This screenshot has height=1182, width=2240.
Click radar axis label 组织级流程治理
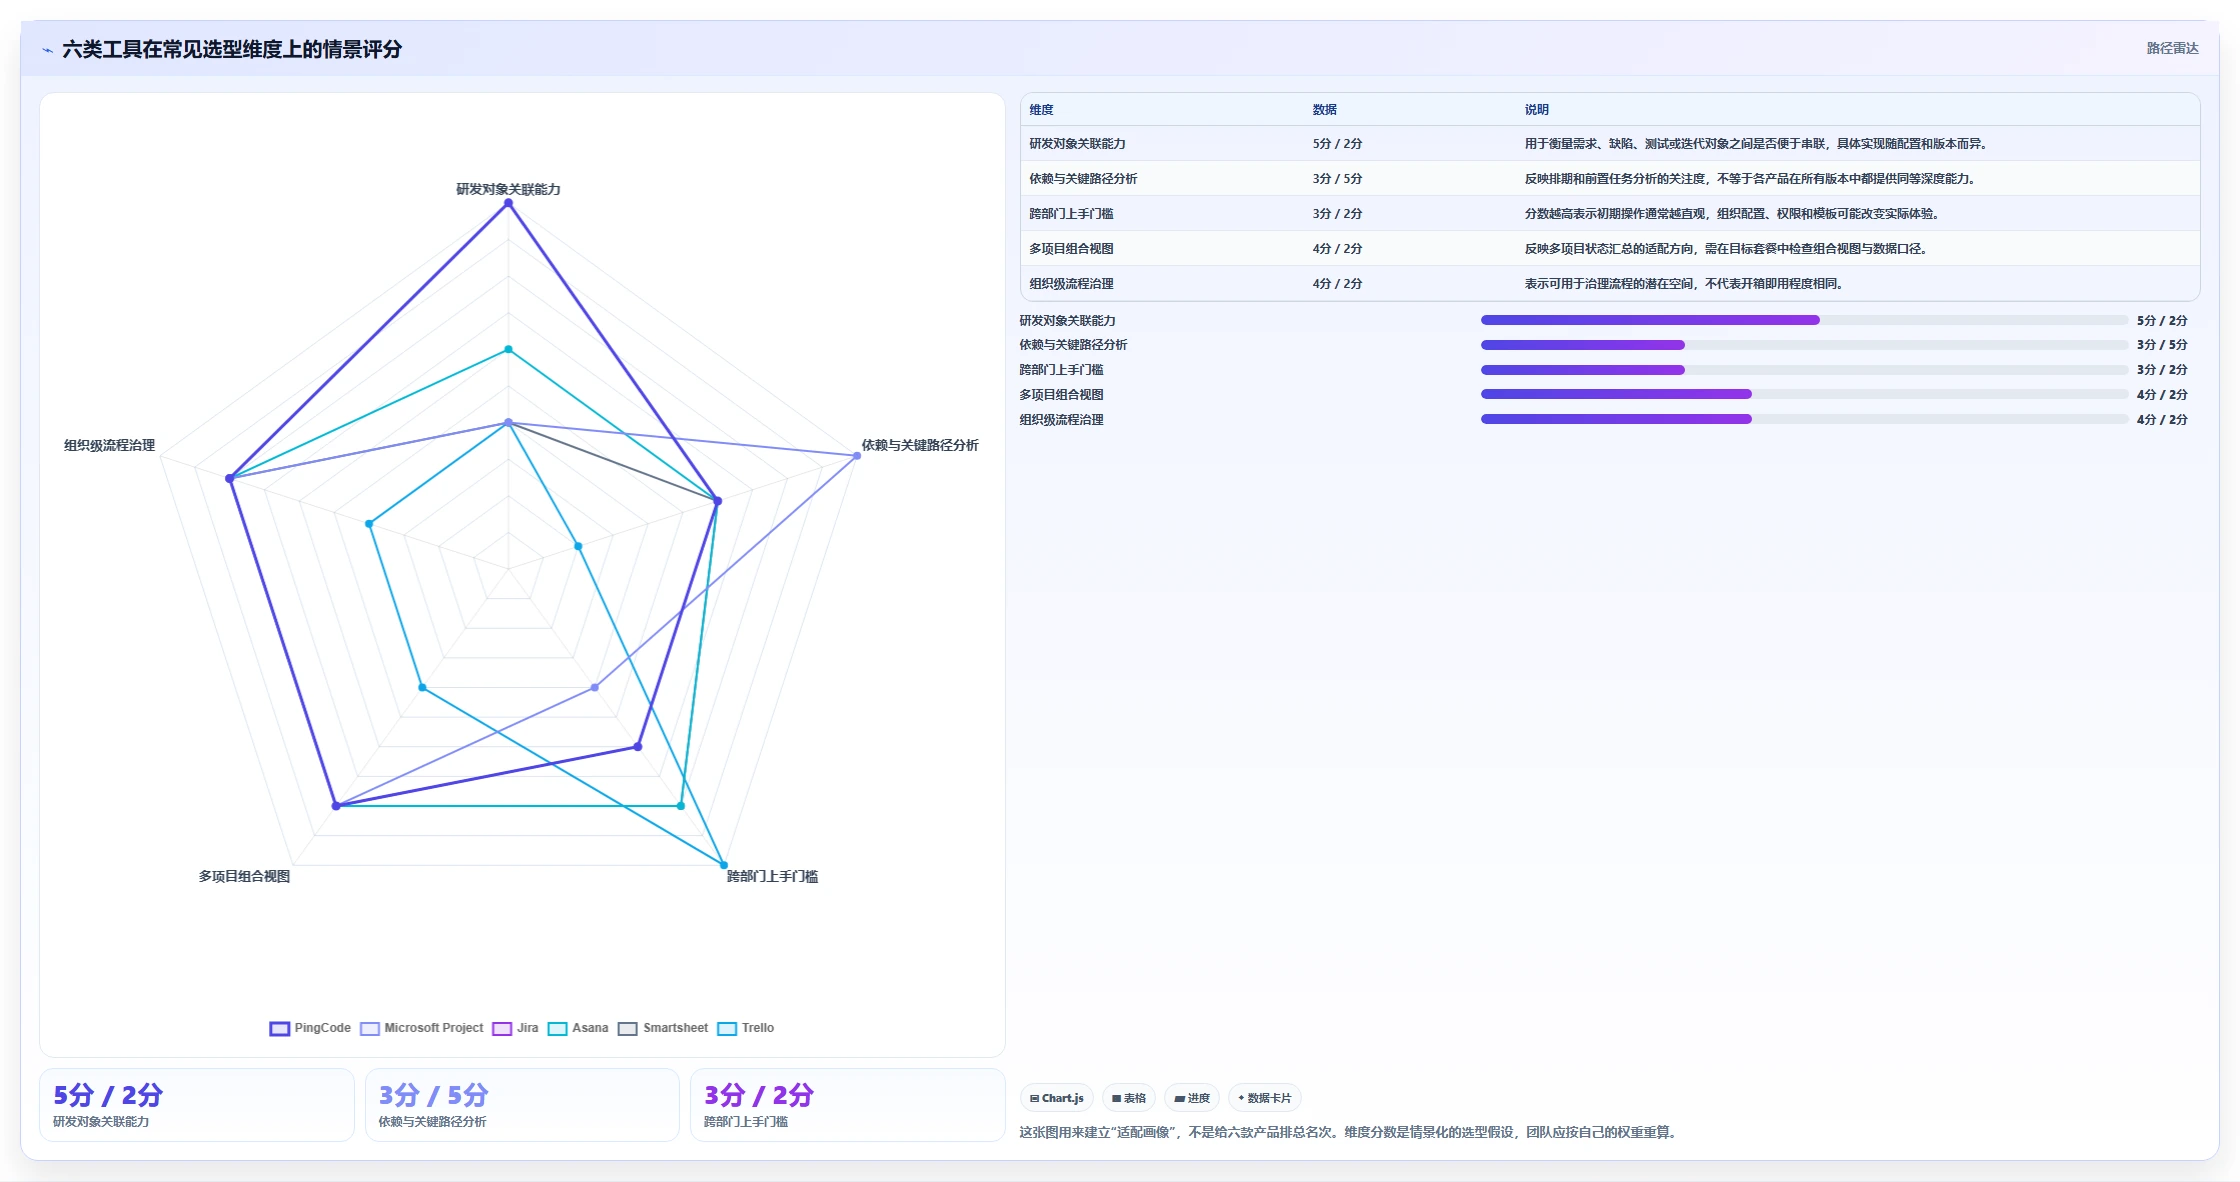coord(109,445)
